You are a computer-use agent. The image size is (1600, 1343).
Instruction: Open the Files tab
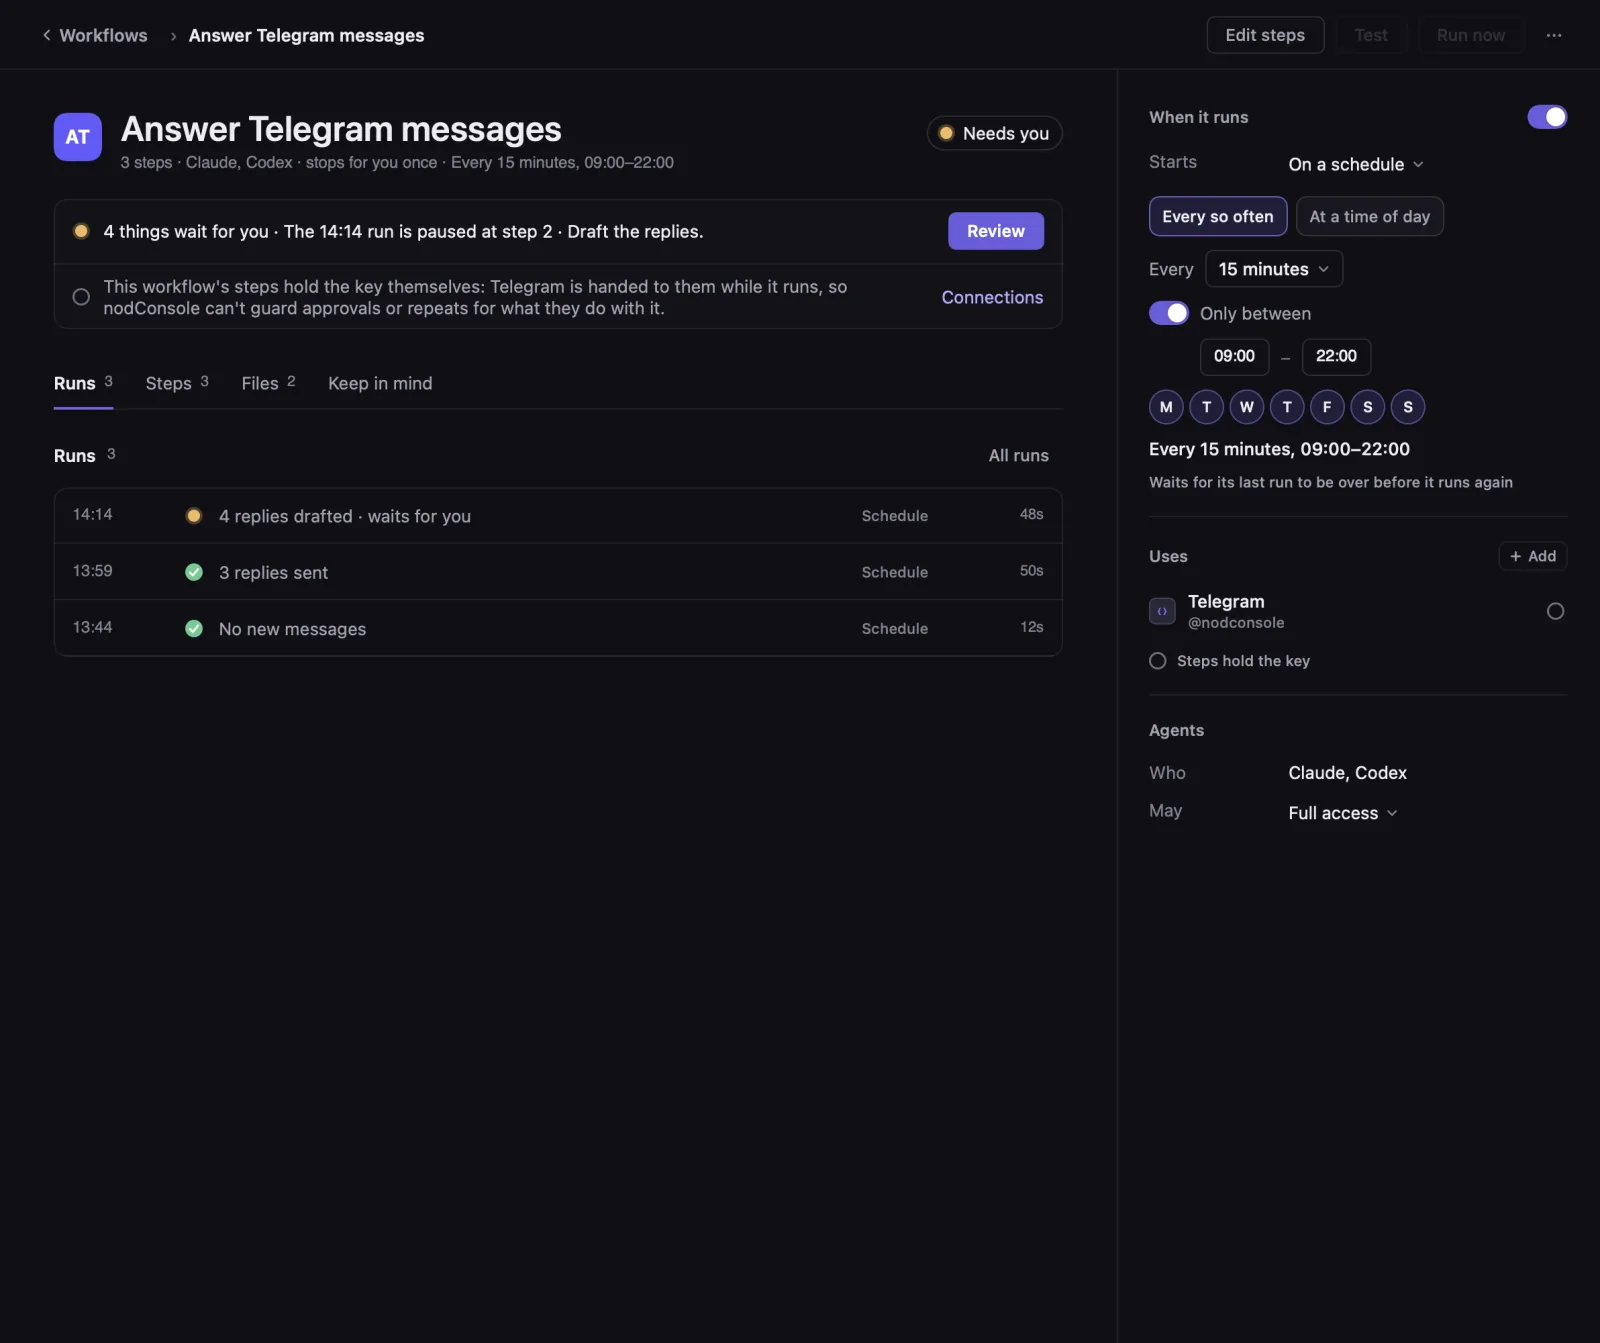tap(268, 383)
